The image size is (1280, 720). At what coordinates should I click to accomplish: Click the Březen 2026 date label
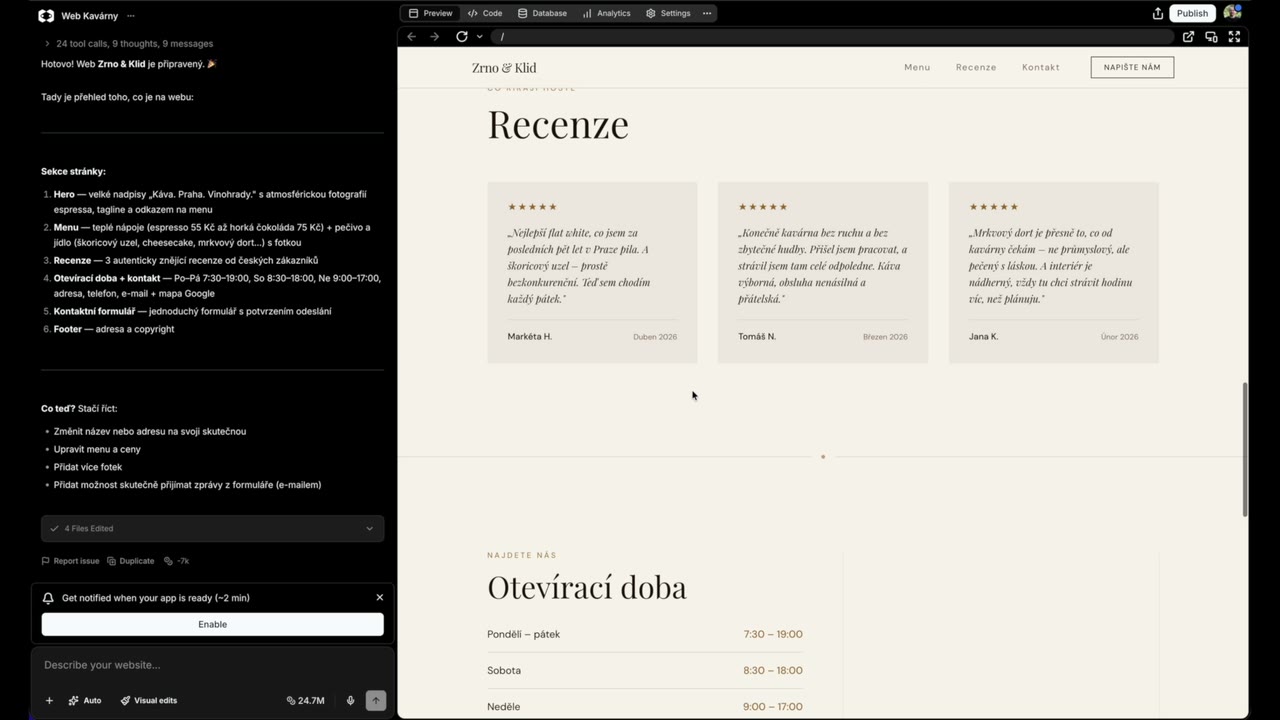pos(885,337)
